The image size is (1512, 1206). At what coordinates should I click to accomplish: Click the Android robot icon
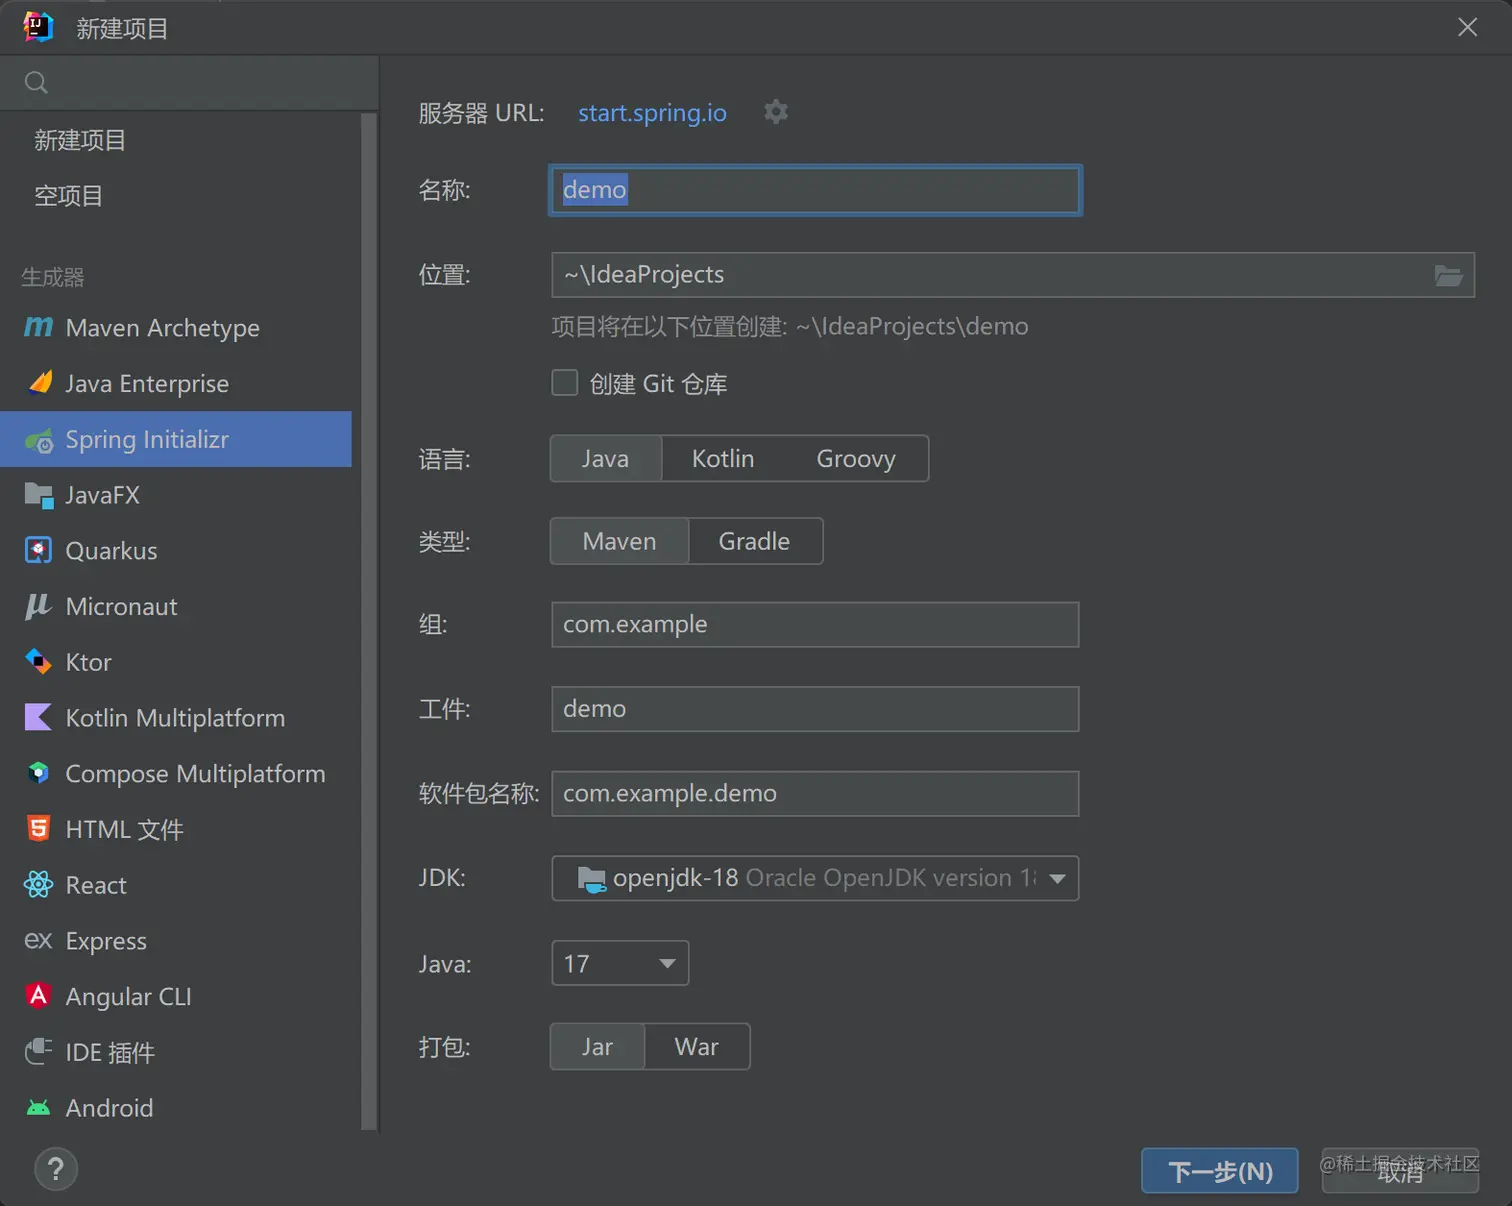(x=38, y=1107)
